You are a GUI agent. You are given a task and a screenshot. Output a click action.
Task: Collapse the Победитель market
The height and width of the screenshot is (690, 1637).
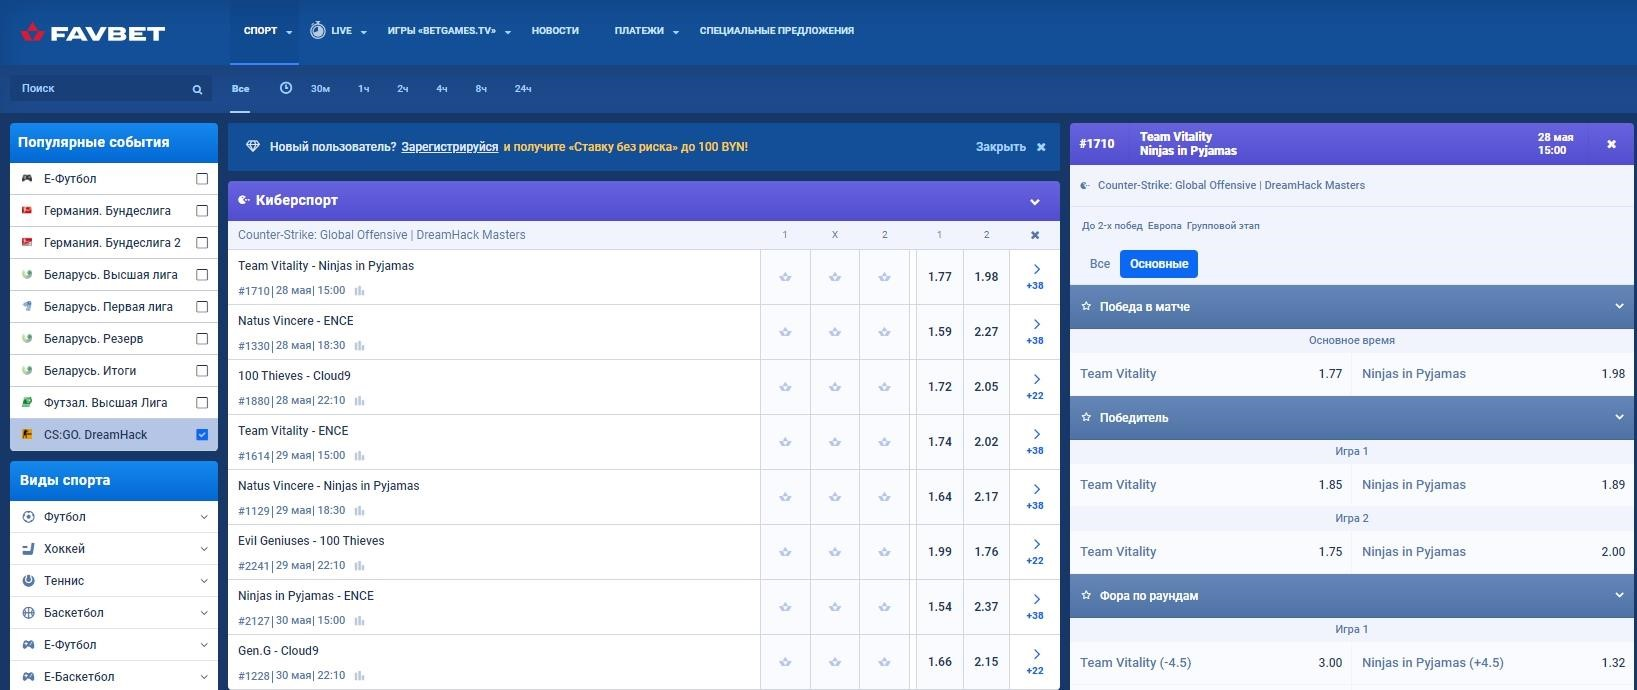[x=1619, y=417]
